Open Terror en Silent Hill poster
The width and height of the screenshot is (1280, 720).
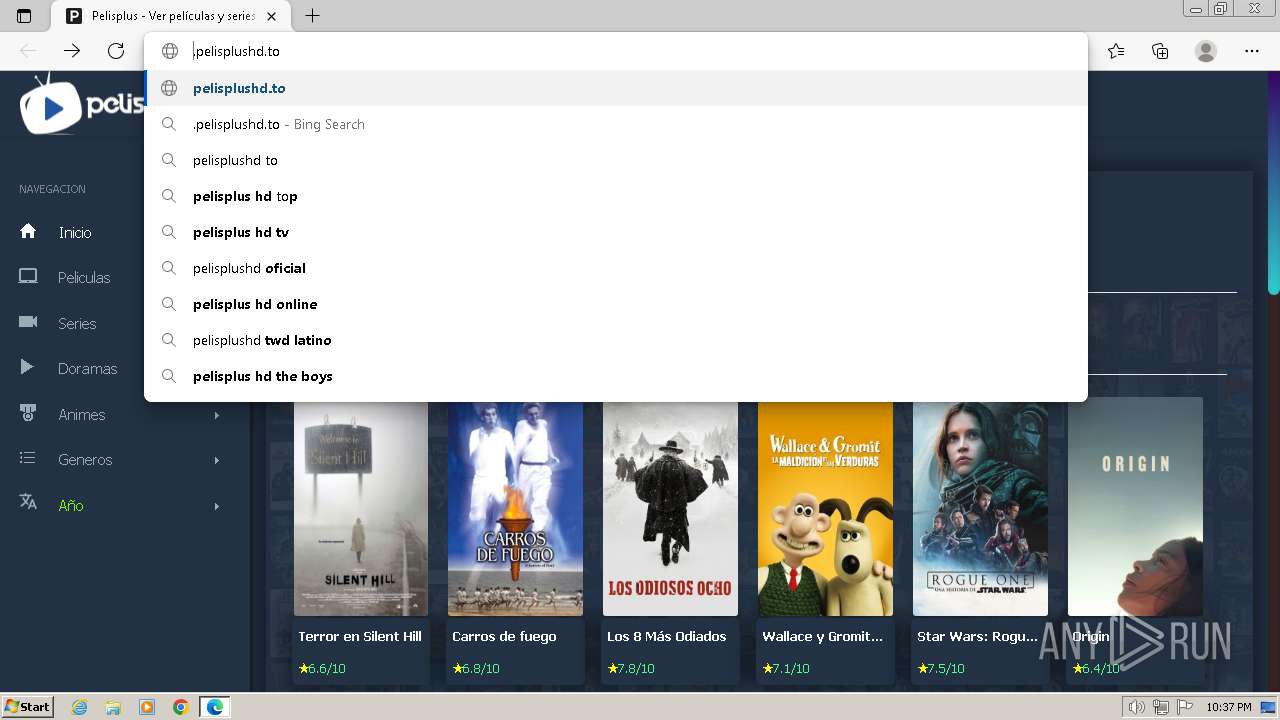361,509
